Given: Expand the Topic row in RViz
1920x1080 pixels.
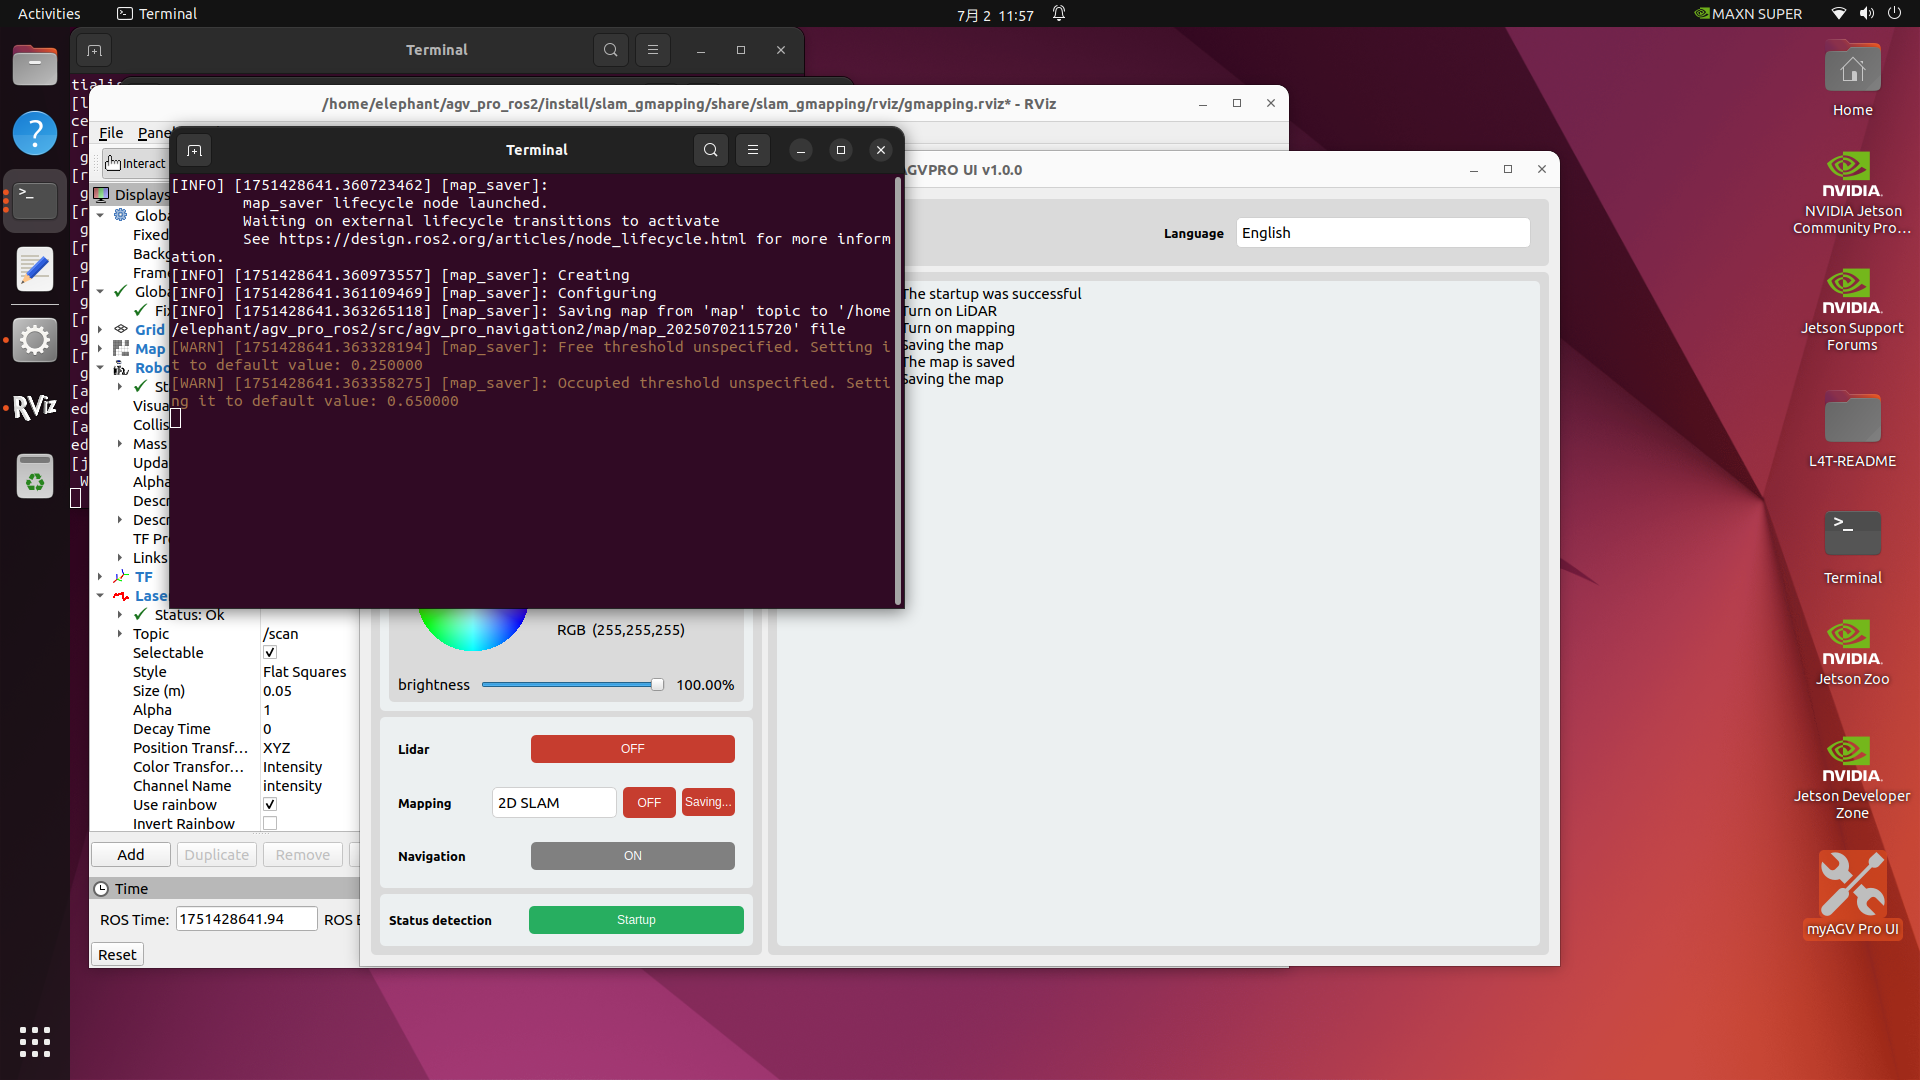Looking at the screenshot, I should pos(120,634).
